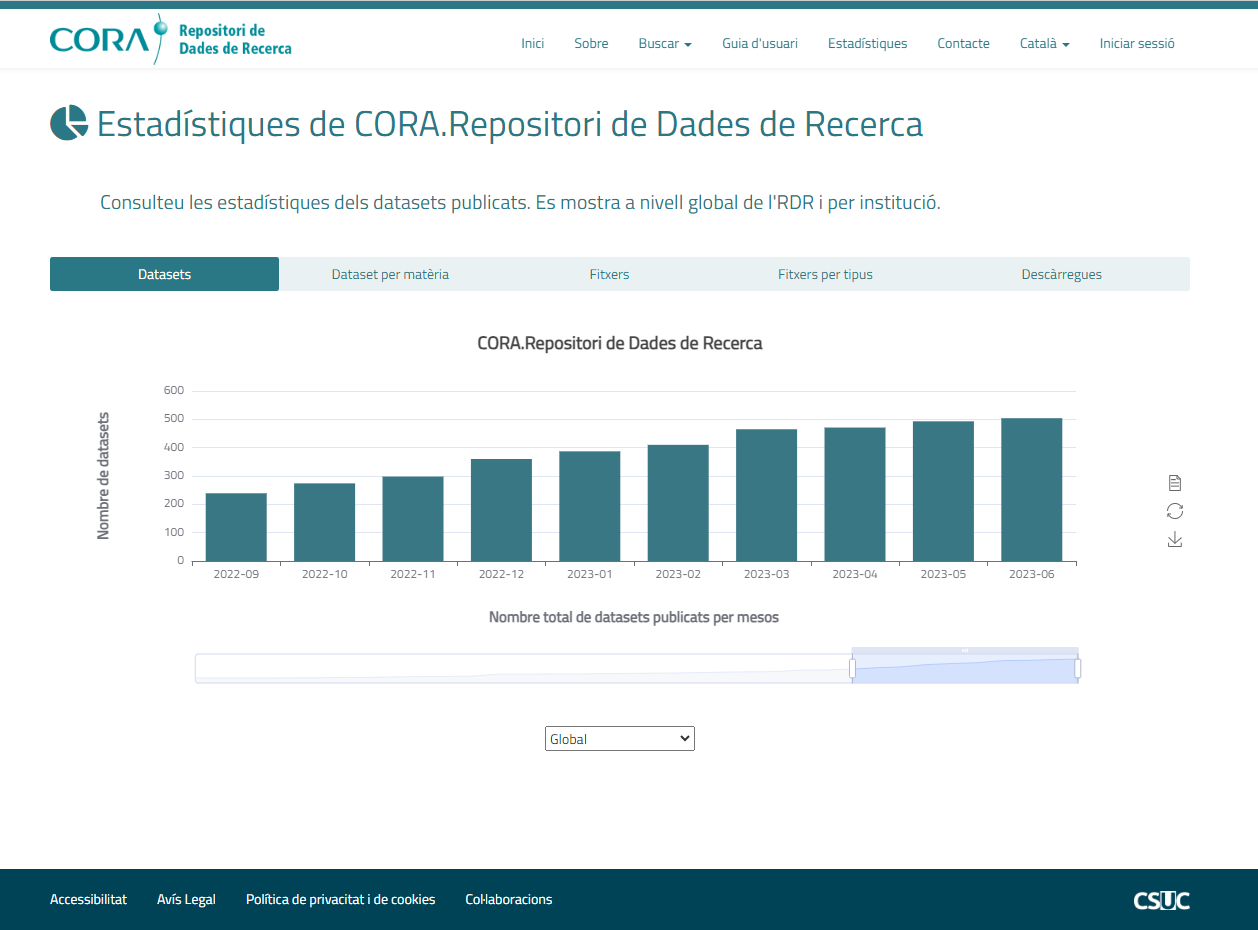This screenshot has height=930, width=1258.
Task: Click the 2022-12 bar in chart
Action: [x=501, y=510]
